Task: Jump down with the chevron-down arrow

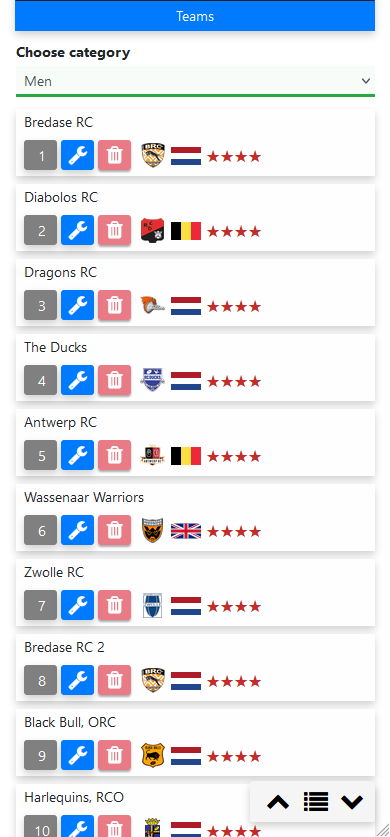Action: coord(352,802)
